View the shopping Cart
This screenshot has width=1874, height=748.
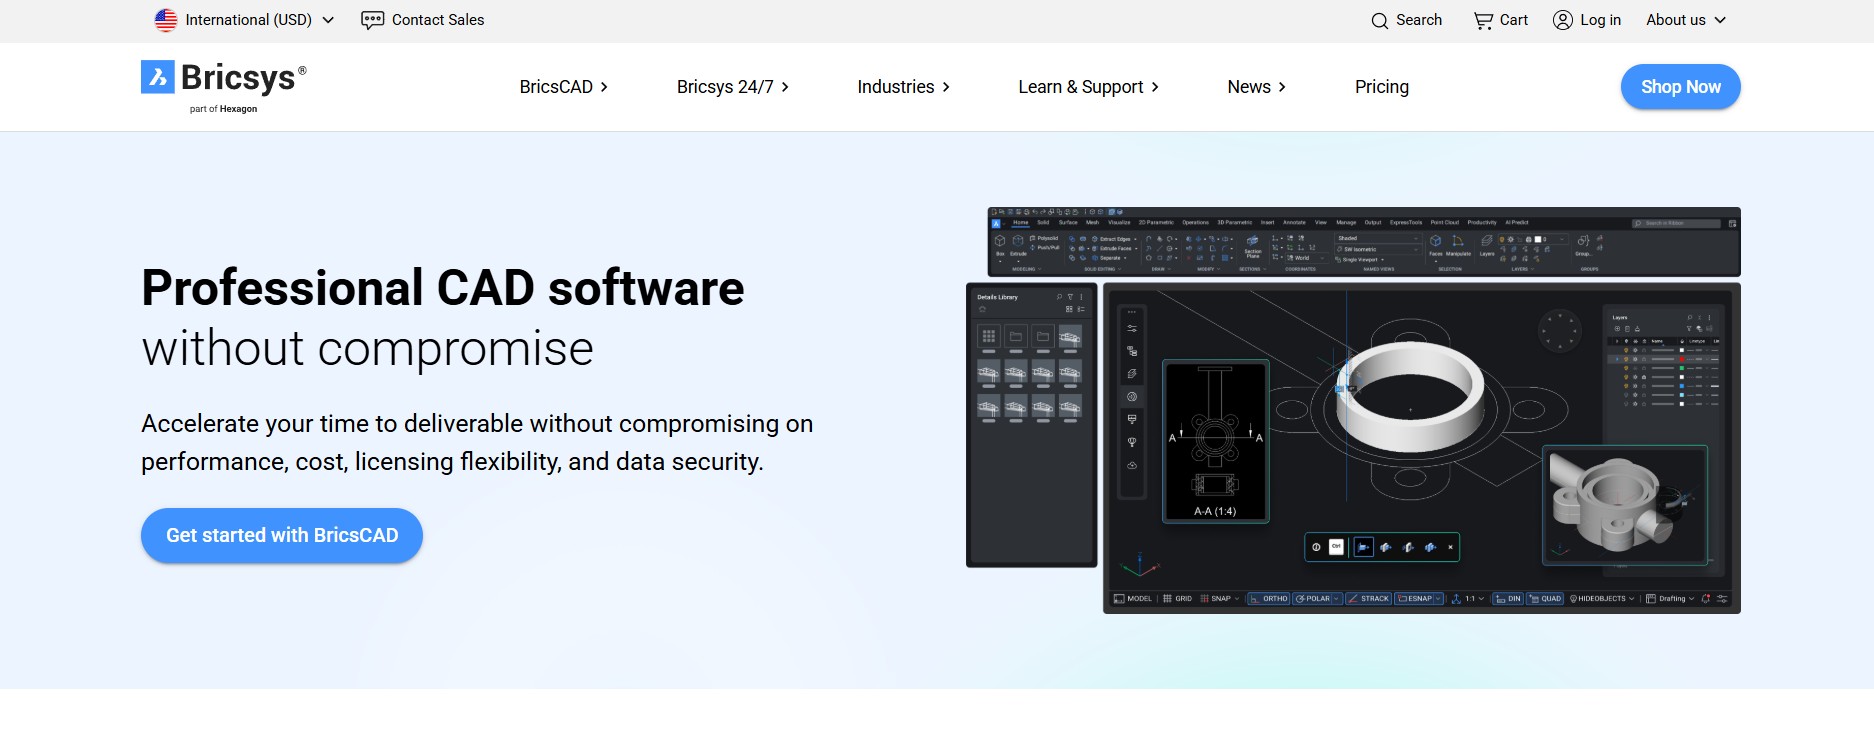(1501, 20)
